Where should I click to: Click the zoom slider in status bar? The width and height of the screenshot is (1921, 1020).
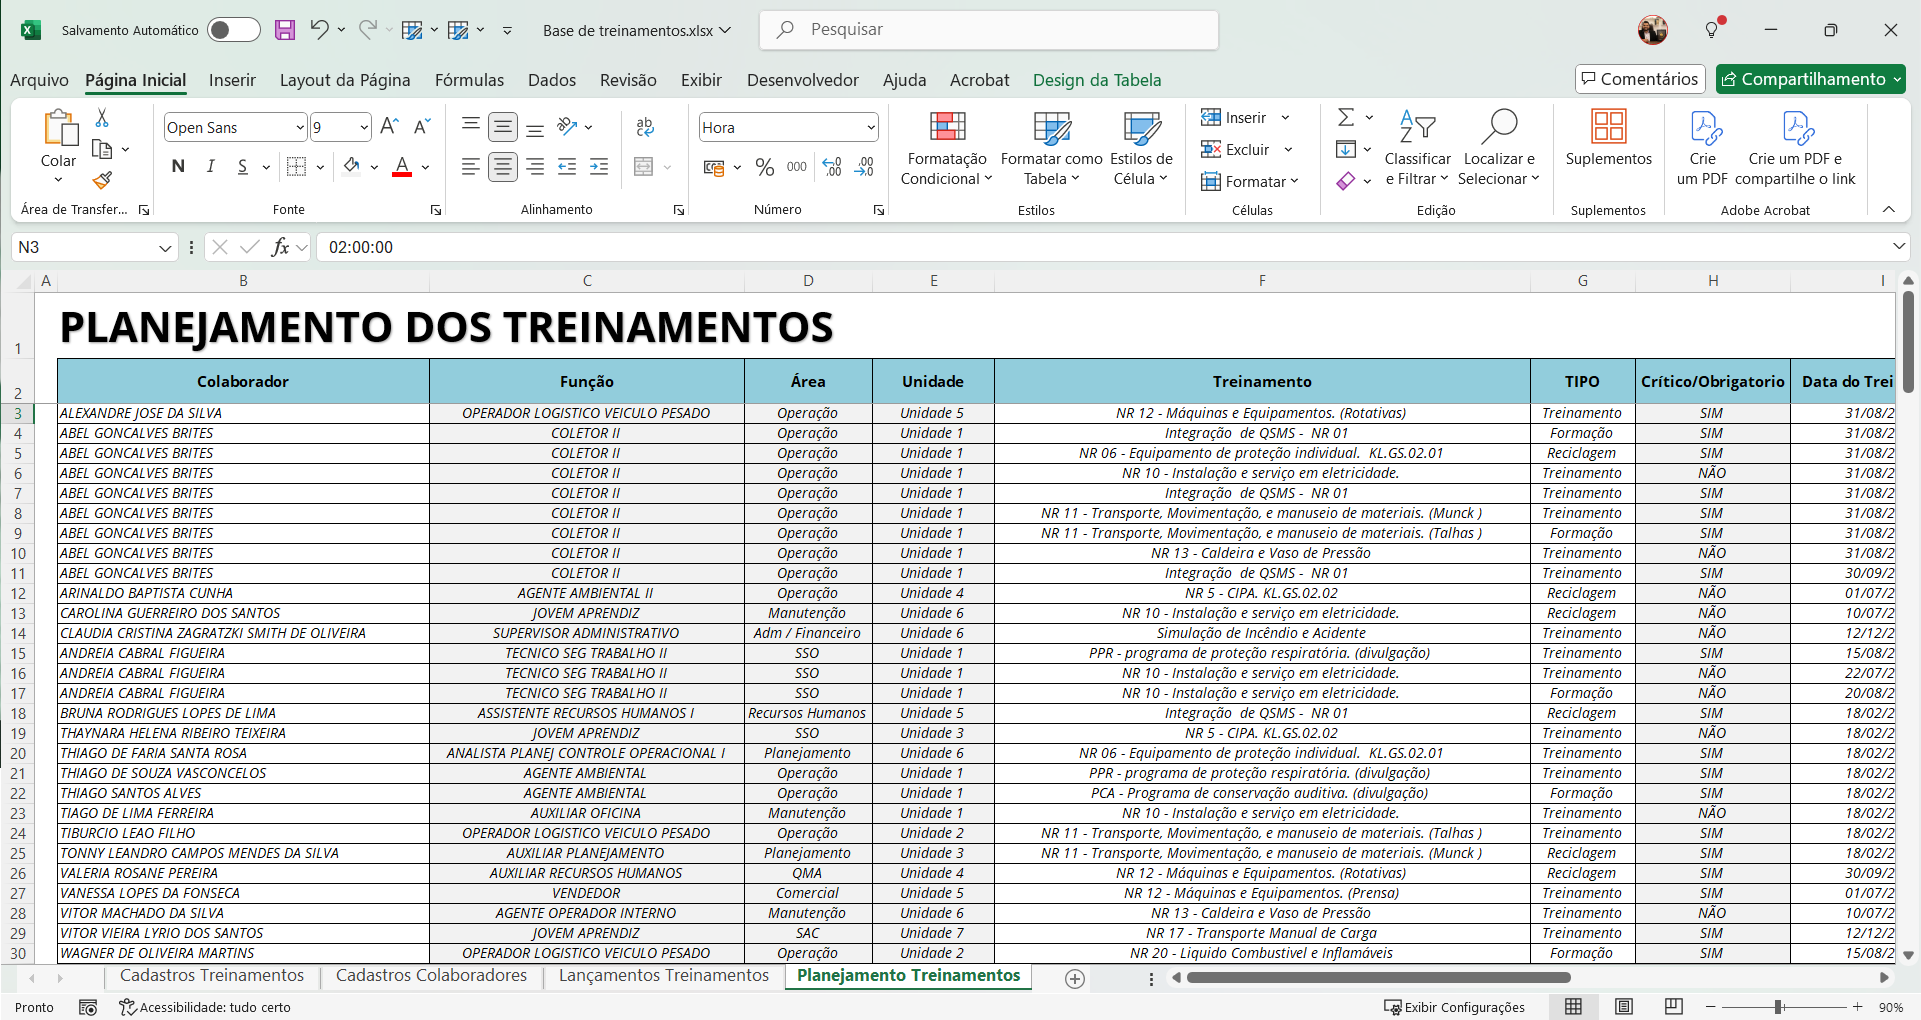tap(1778, 1007)
